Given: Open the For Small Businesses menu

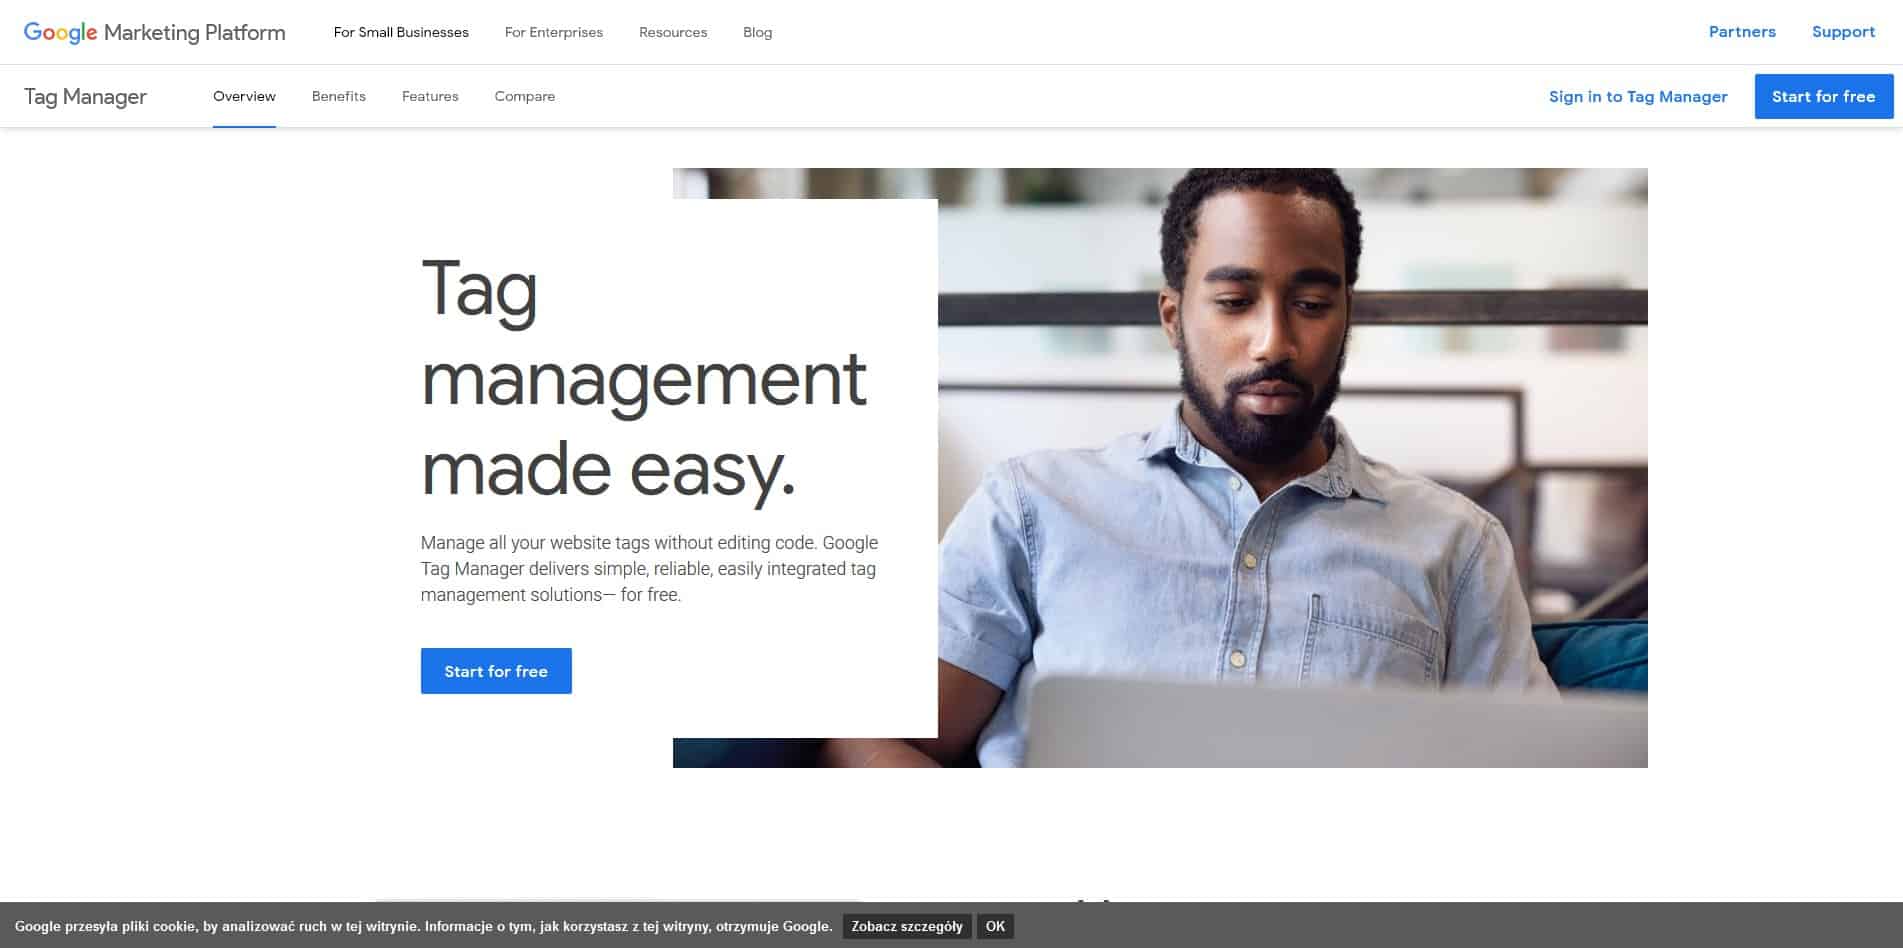Looking at the screenshot, I should (x=401, y=32).
